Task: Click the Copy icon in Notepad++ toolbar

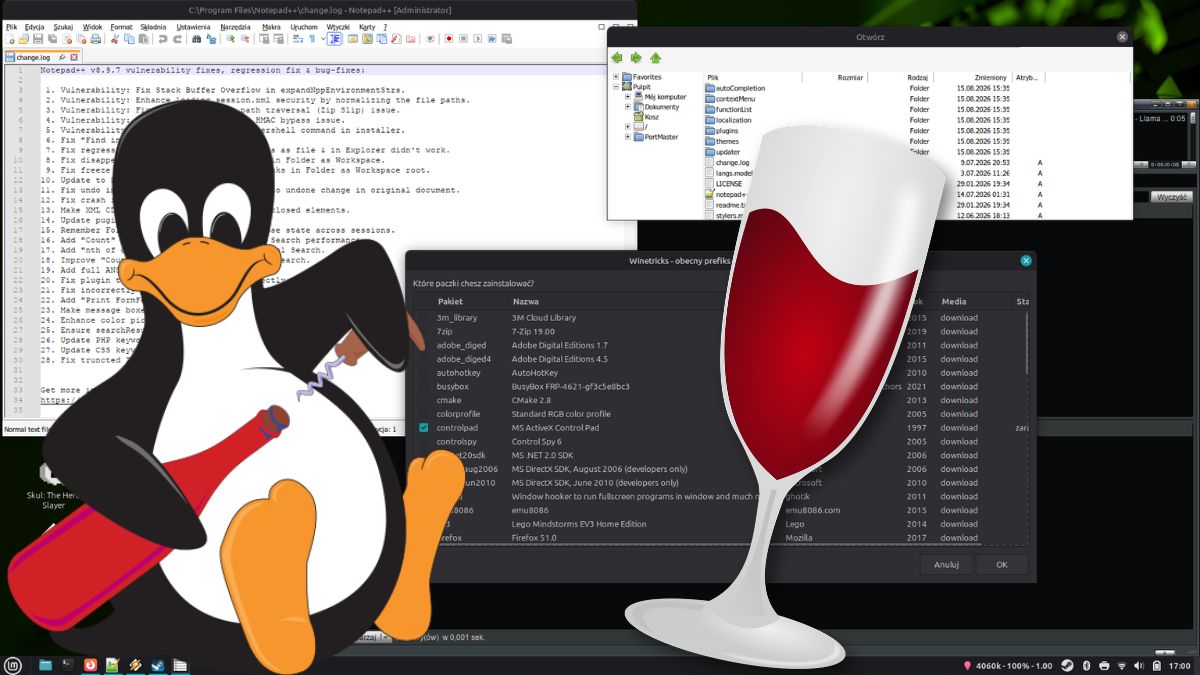Action: click(129, 39)
